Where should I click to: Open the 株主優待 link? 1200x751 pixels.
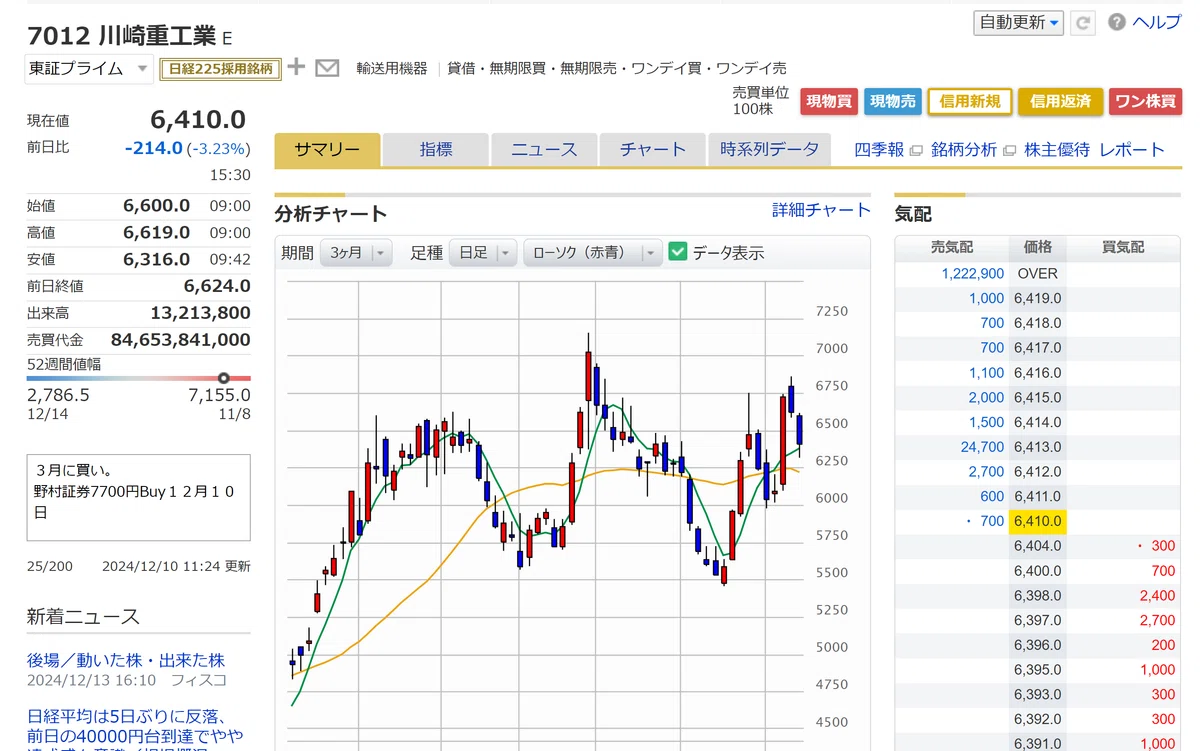coord(1057,150)
